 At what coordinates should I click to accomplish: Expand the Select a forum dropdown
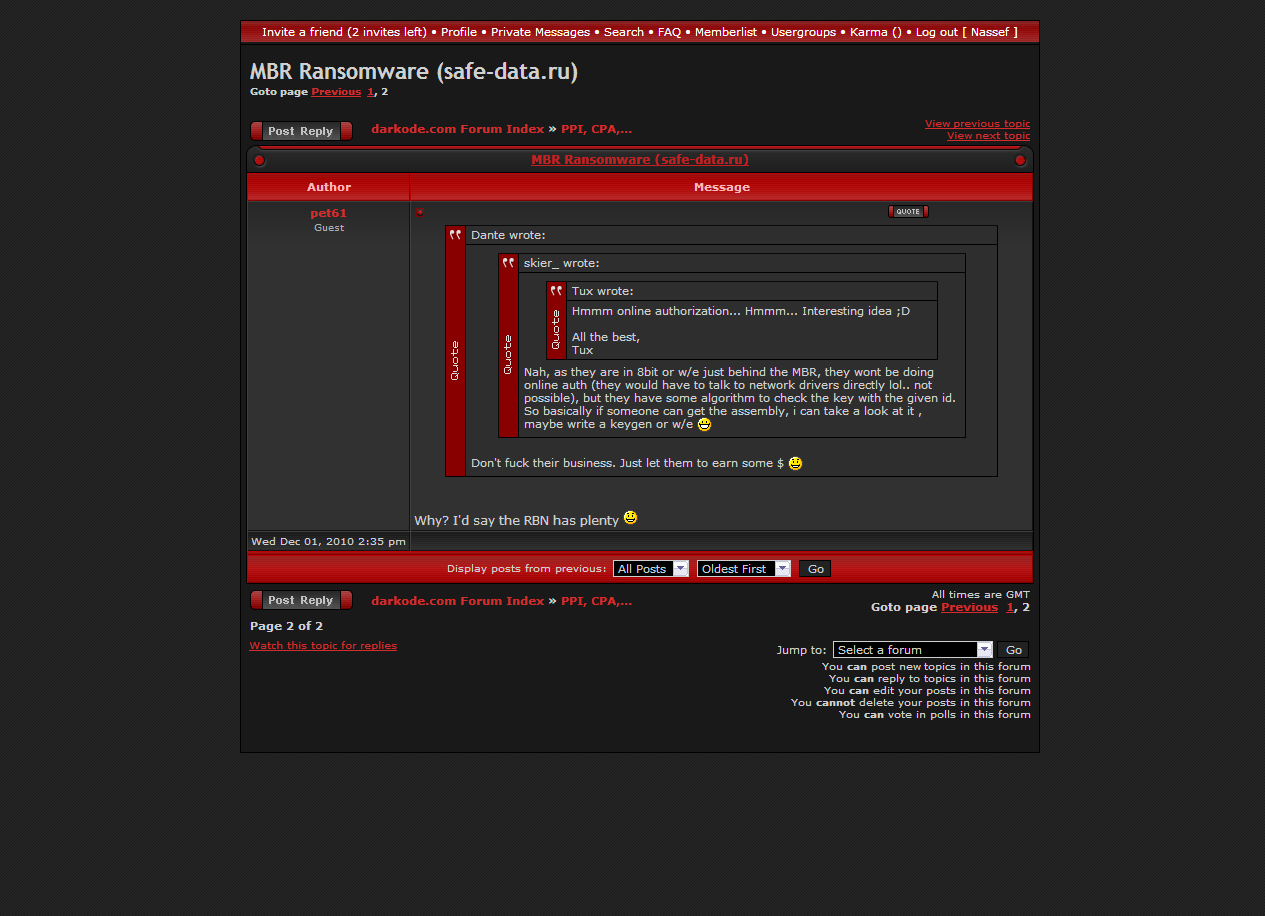point(912,650)
